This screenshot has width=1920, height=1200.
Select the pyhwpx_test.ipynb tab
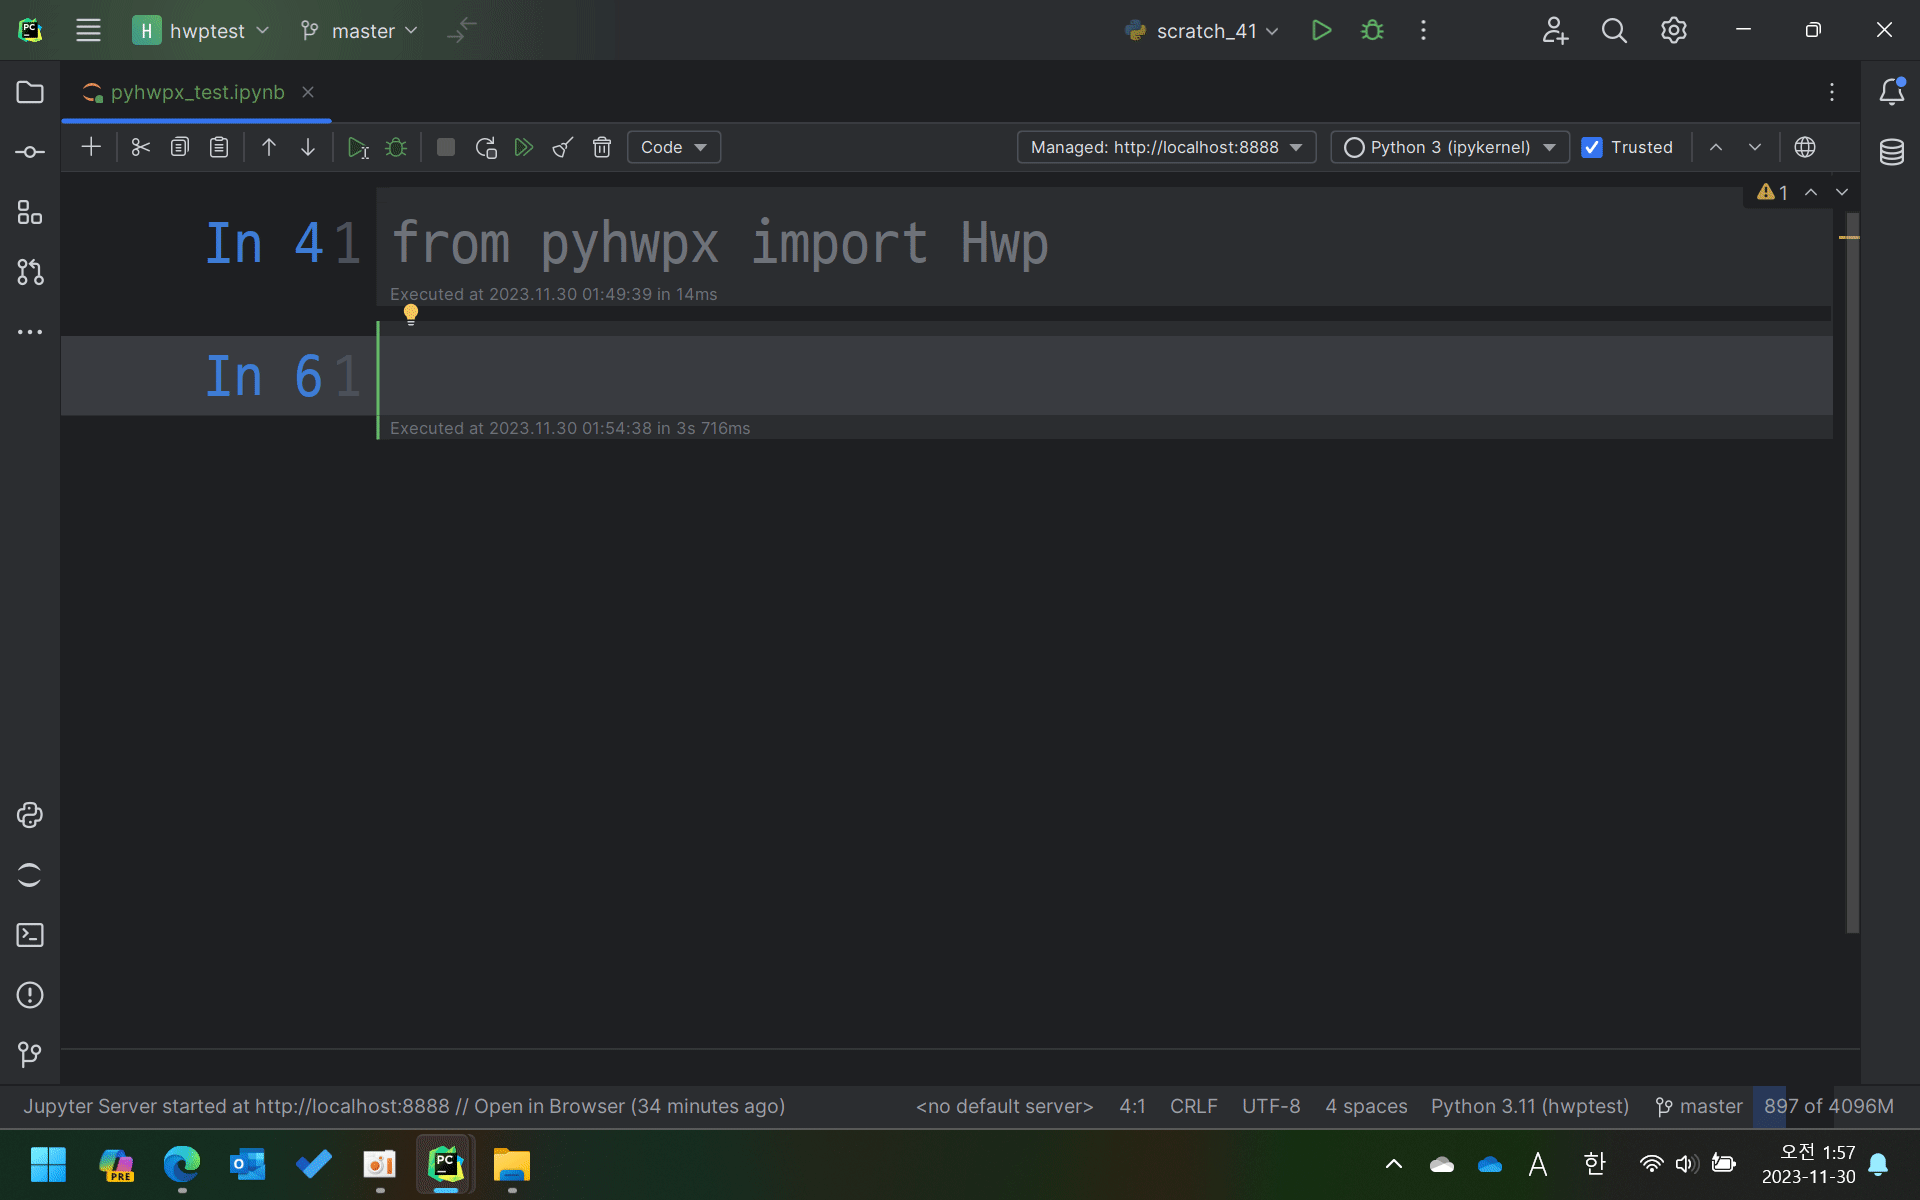point(197,92)
